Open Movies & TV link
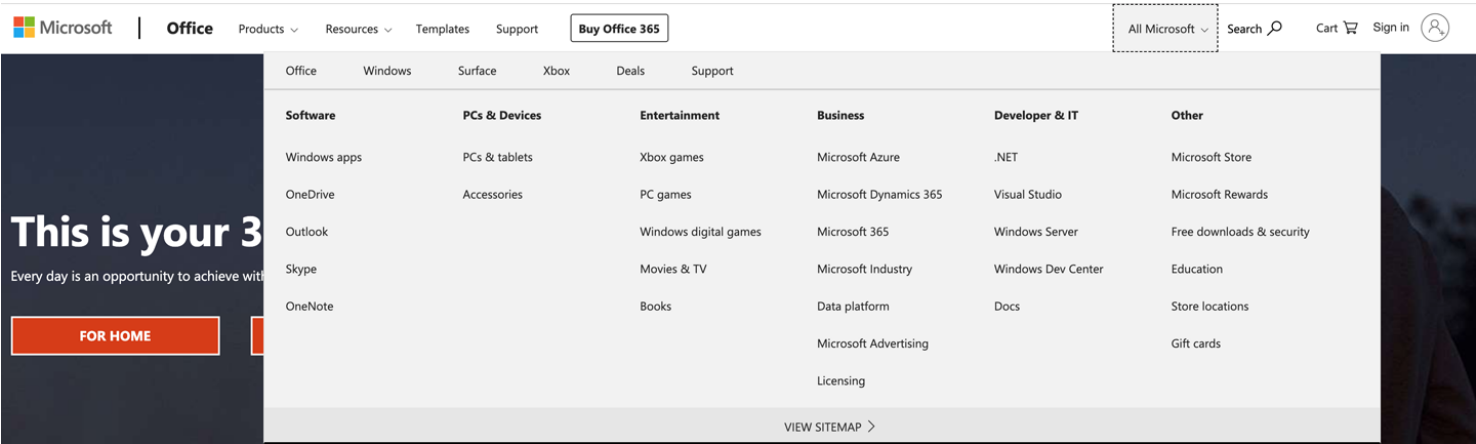Image resolution: width=1476 pixels, height=444 pixels. [673, 269]
